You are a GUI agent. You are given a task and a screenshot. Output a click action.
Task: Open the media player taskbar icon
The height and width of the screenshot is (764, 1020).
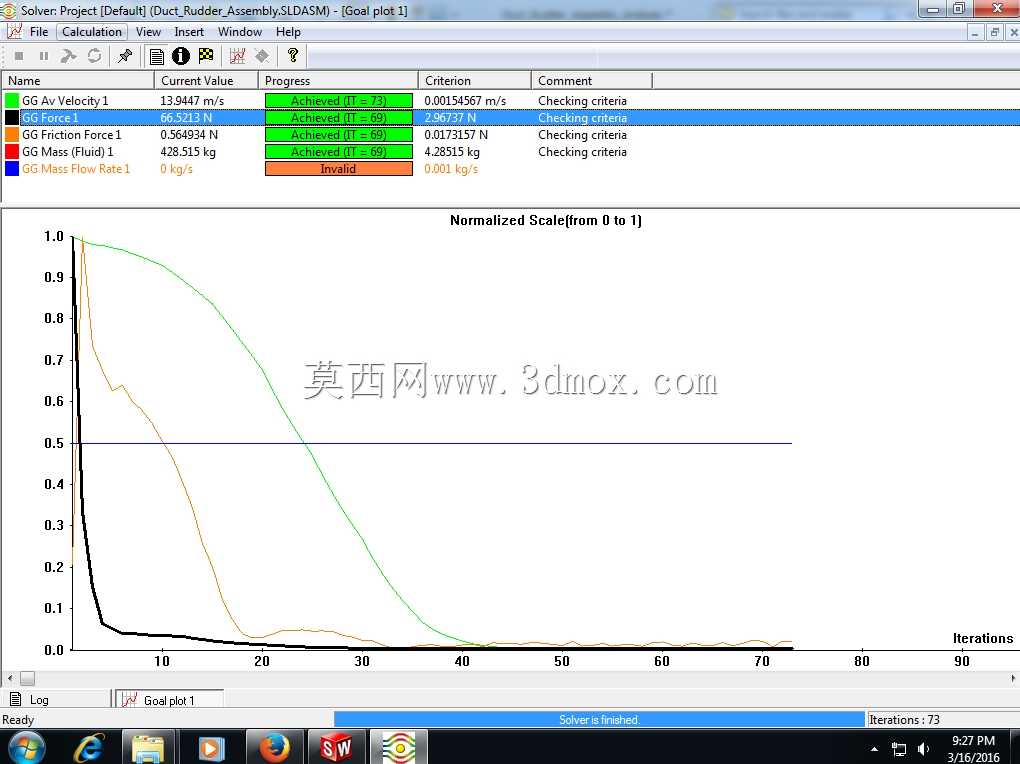[211, 747]
